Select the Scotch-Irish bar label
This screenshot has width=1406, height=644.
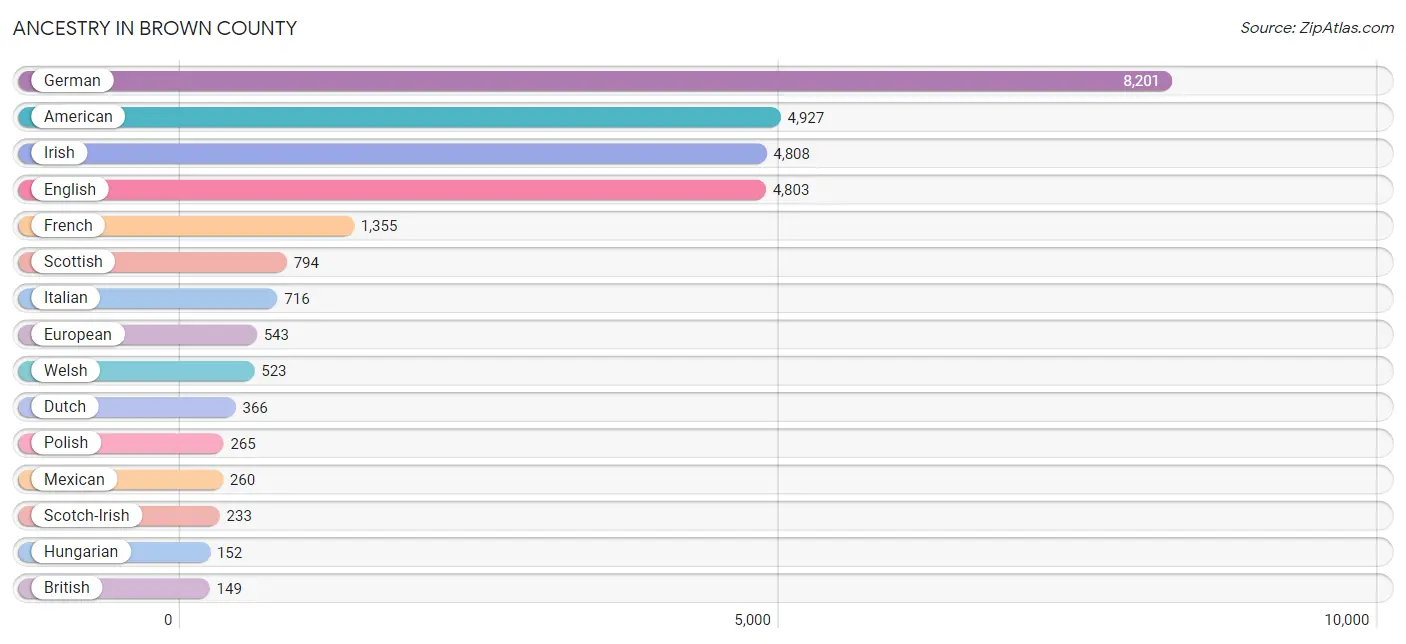[86, 516]
